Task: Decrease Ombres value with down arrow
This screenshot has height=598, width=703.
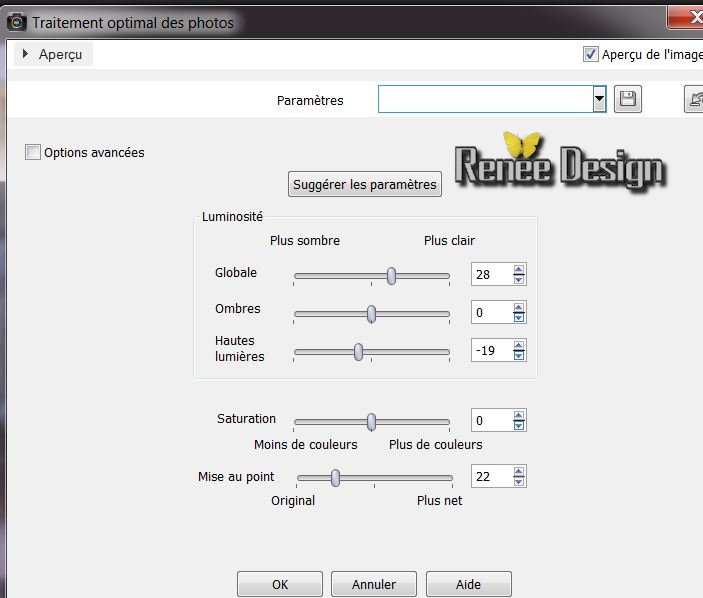Action: point(519,317)
